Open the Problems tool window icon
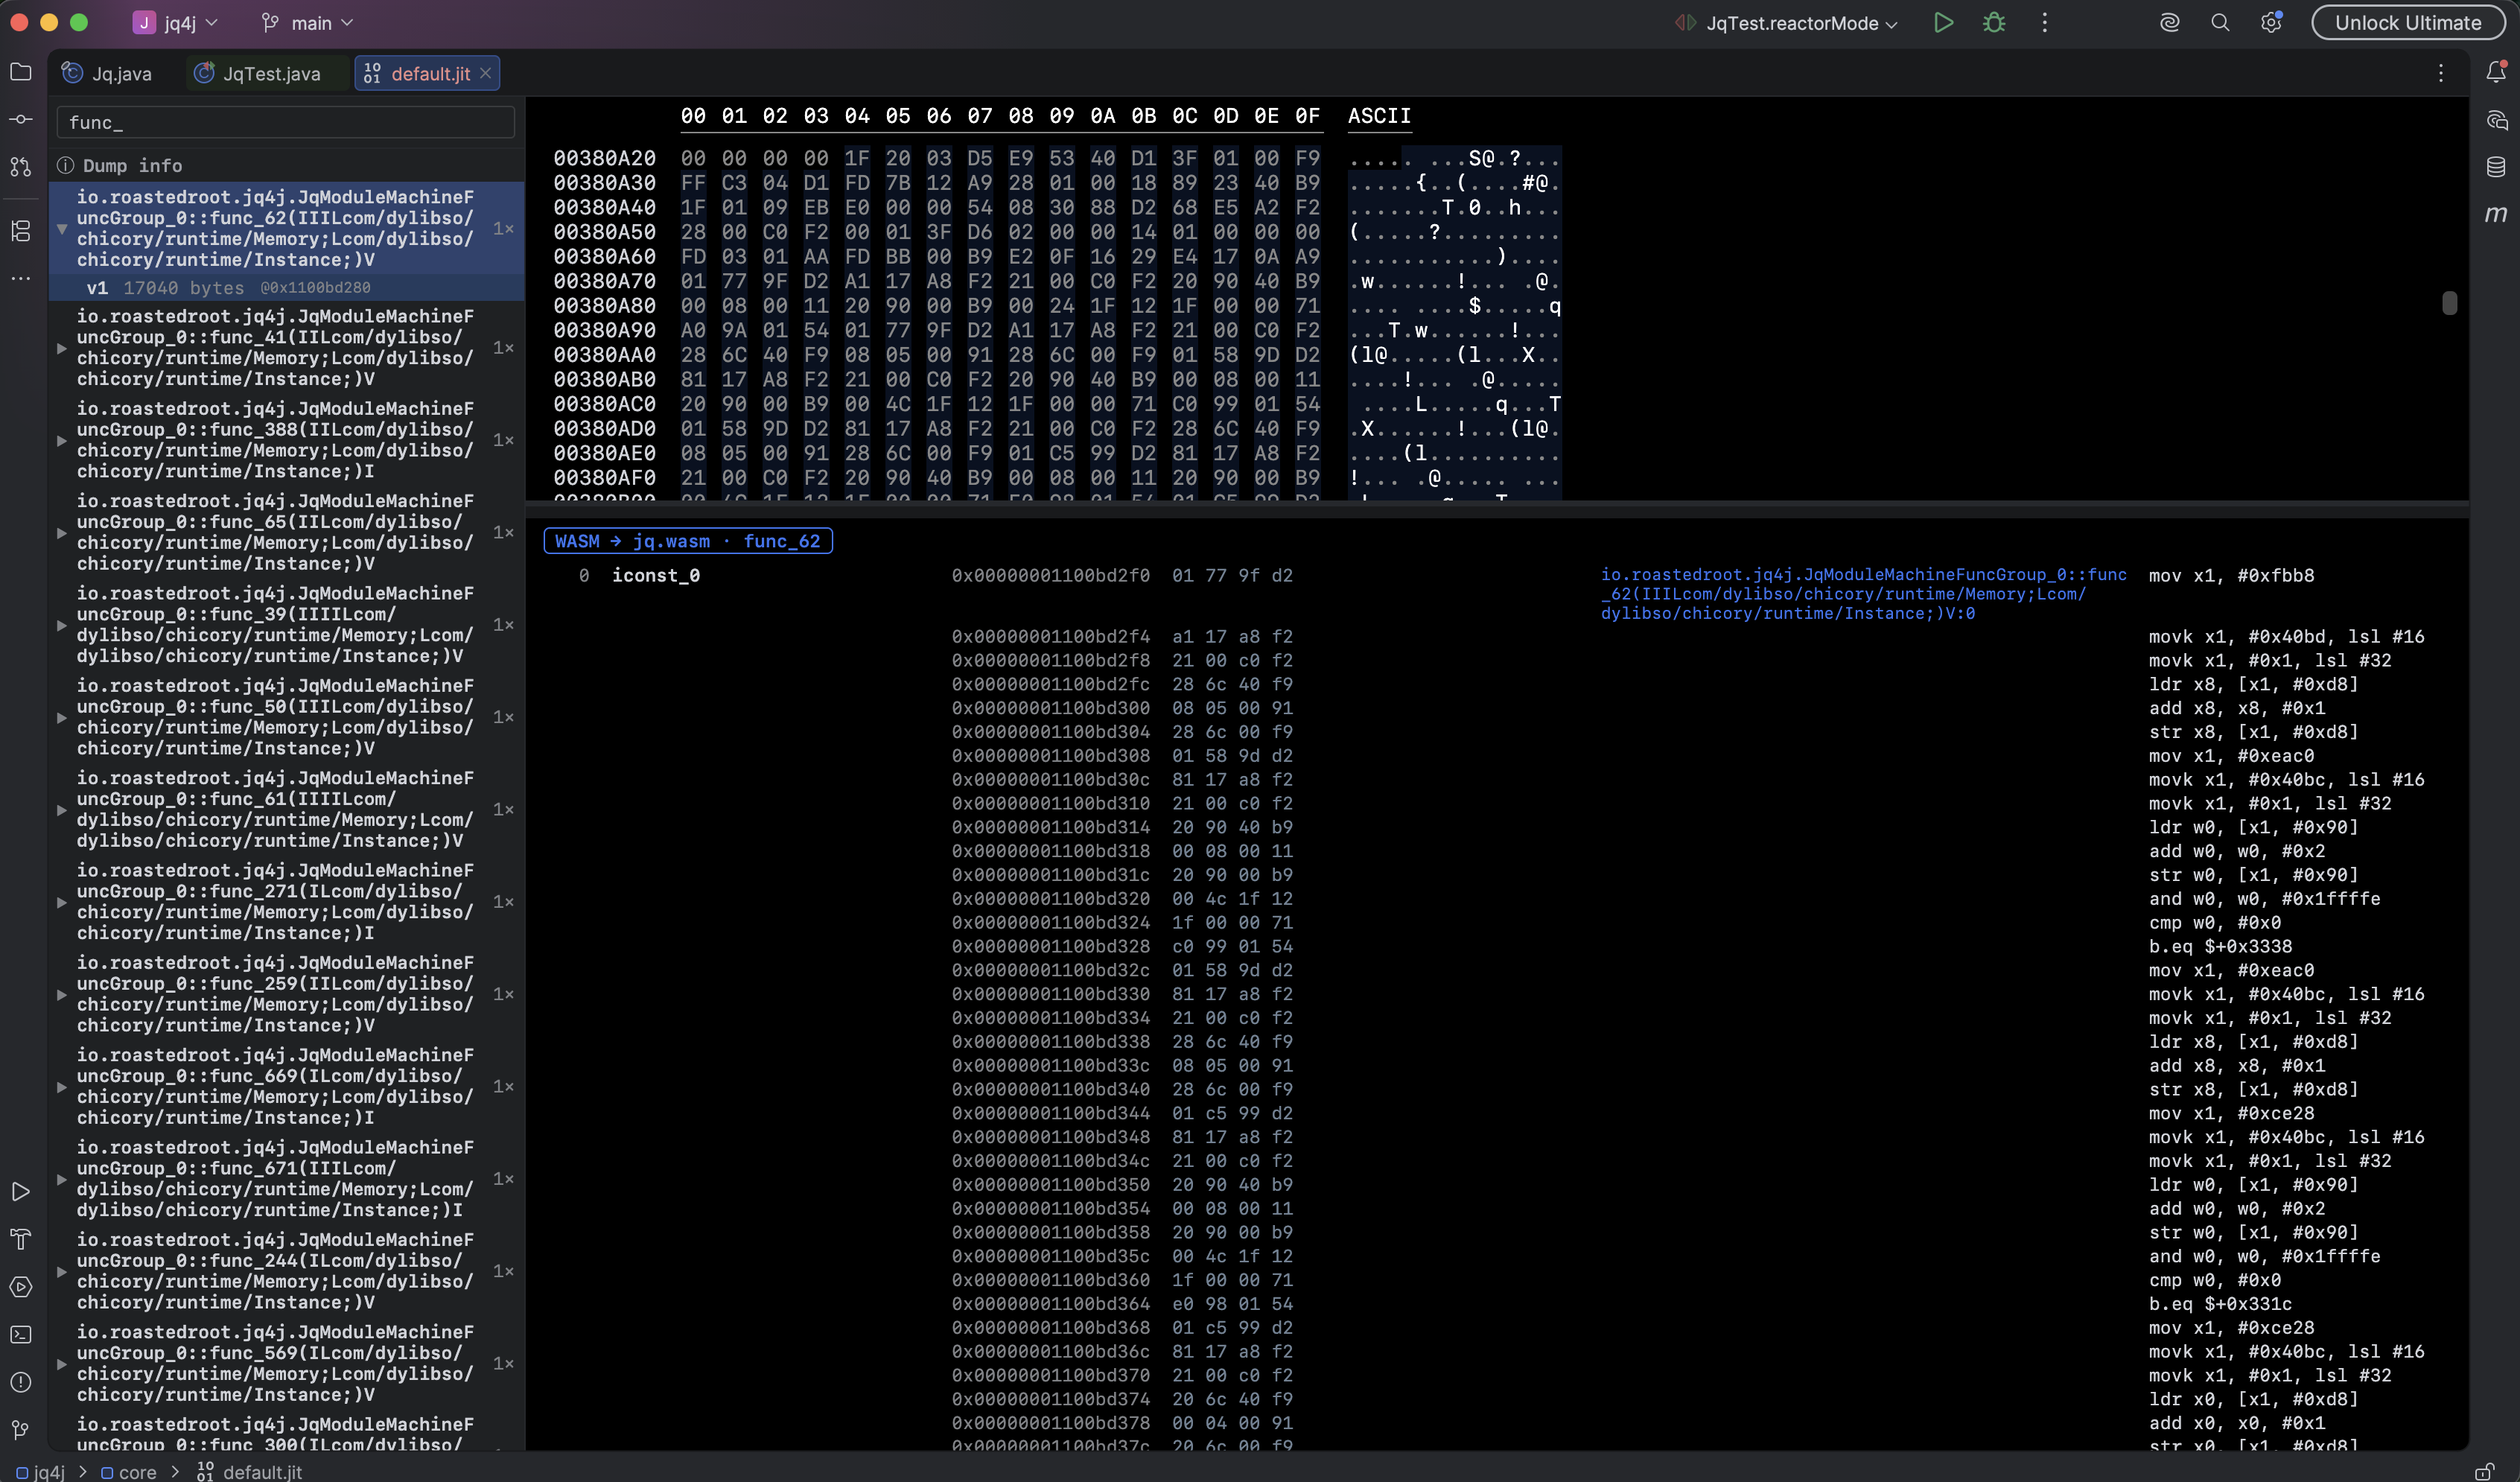This screenshot has width=2520, height=1482. pos(21,1382)
